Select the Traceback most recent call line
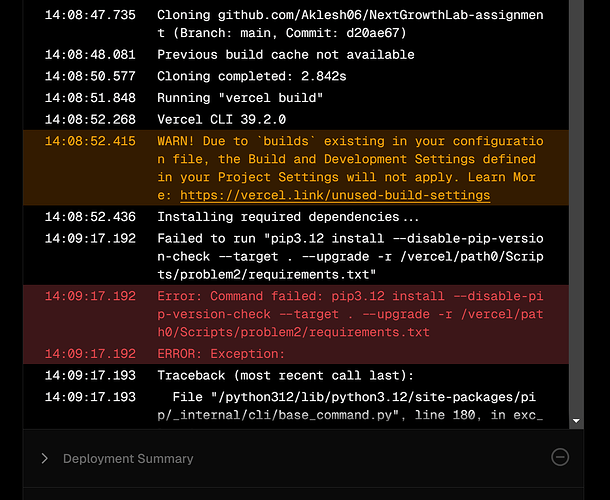This screenshot has height=500, width=610. [296, 375]
